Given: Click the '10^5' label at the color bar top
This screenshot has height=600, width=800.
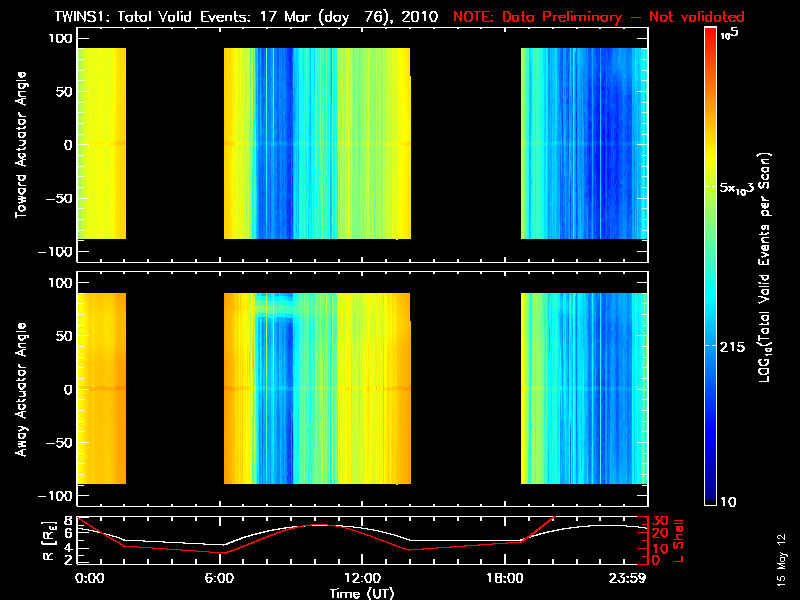Looking at the screenshot, I should coord(730,34).
